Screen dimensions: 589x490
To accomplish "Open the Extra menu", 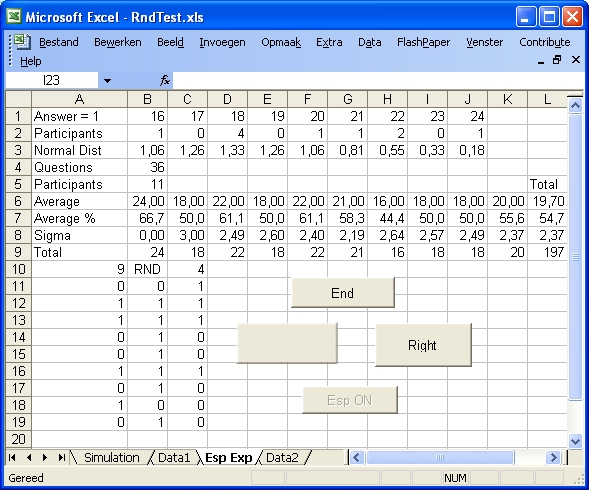I will pyautogui.click(x=329, y=42).
